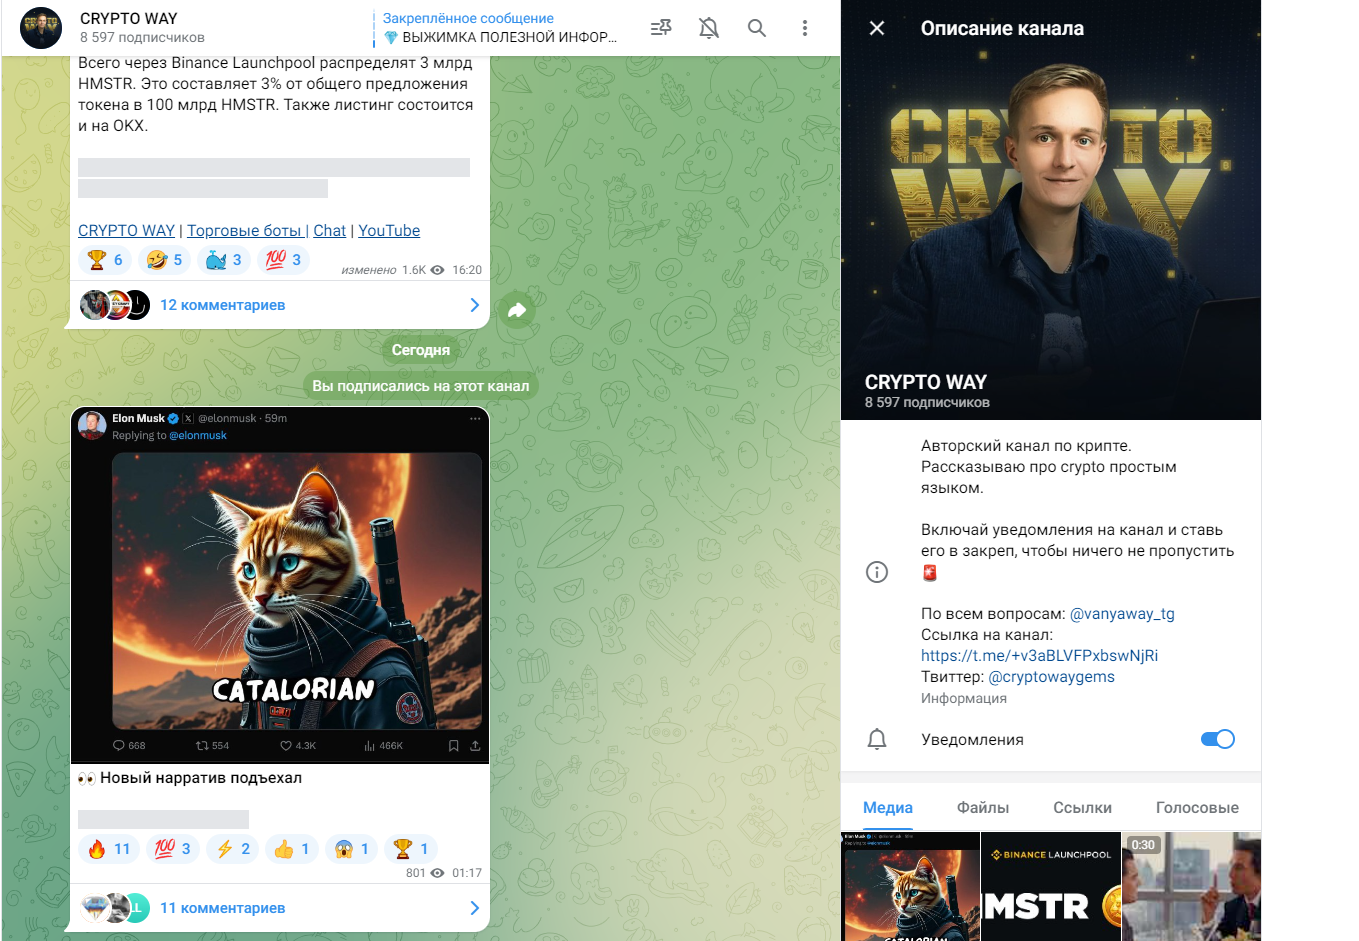The height and width of the screenshot is (941, 1359).
Task: Open the search icon in chat header
Action: click(x=757, y=28)
